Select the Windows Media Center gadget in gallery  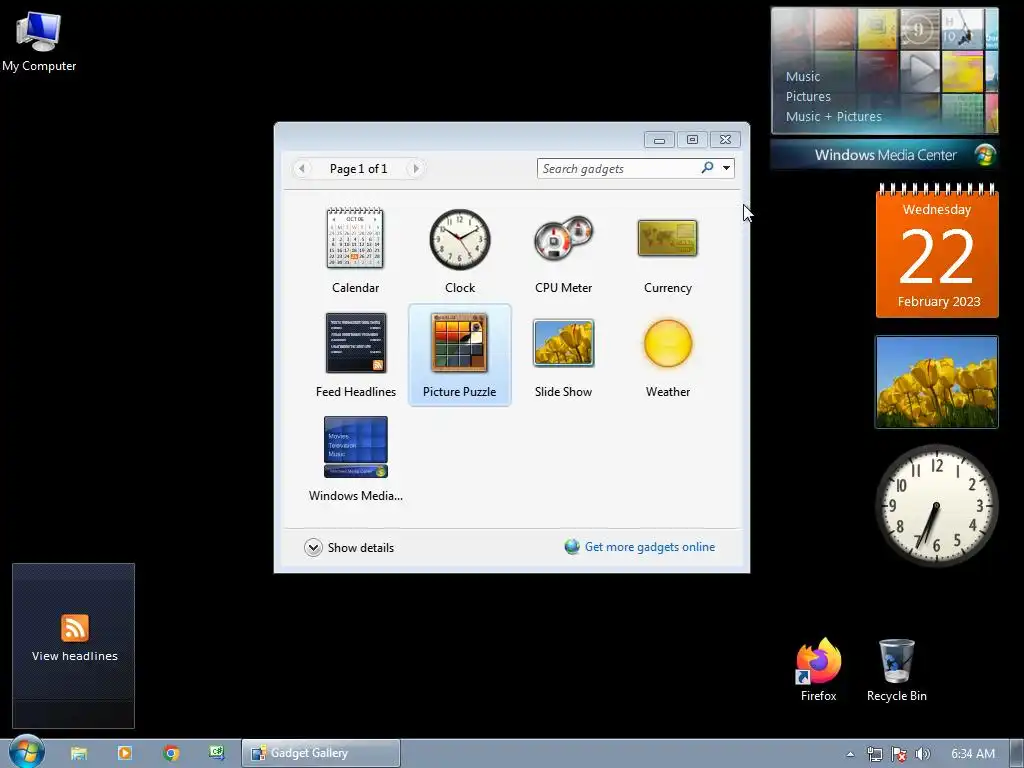(356, 447)
